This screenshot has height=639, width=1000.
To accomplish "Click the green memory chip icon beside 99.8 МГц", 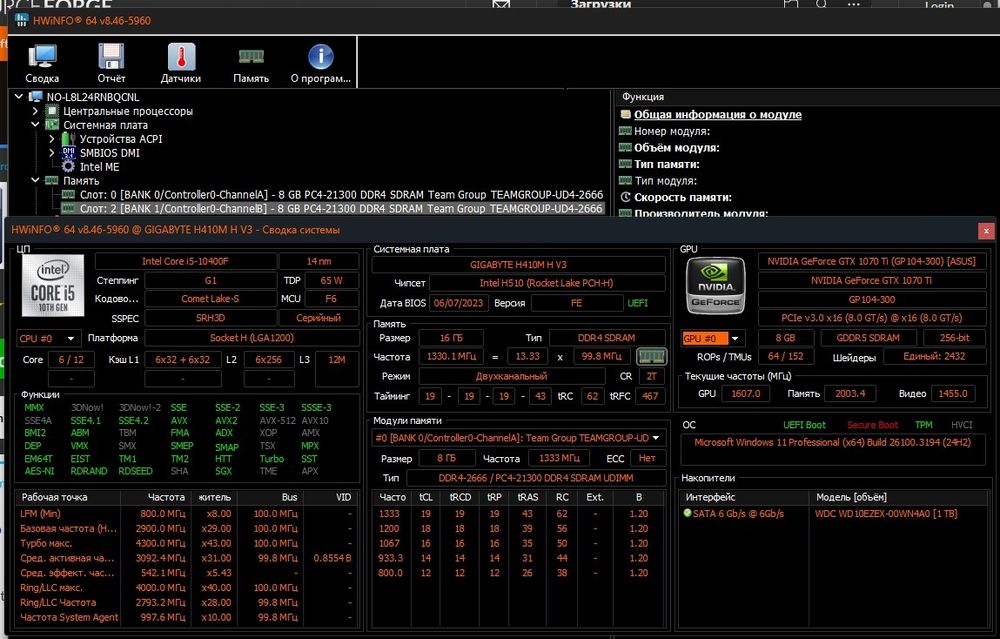I will pyautogui.click(x=651, y=356).
